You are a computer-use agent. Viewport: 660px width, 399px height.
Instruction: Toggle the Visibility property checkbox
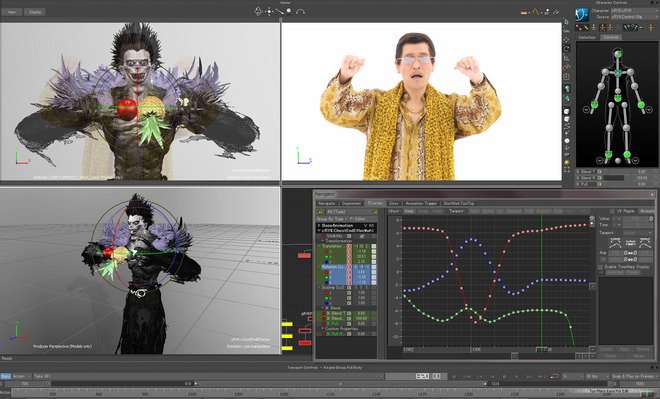click(362, 236)
